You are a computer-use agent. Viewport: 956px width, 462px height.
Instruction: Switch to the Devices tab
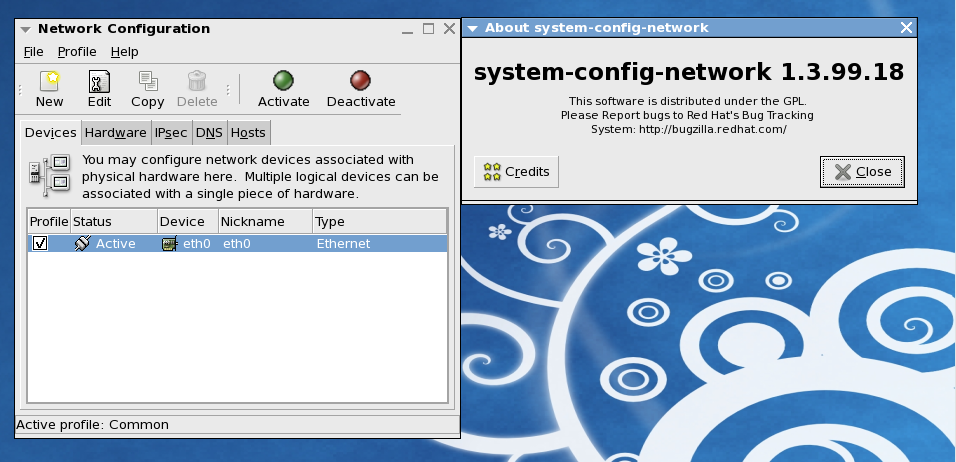[51, 132]
